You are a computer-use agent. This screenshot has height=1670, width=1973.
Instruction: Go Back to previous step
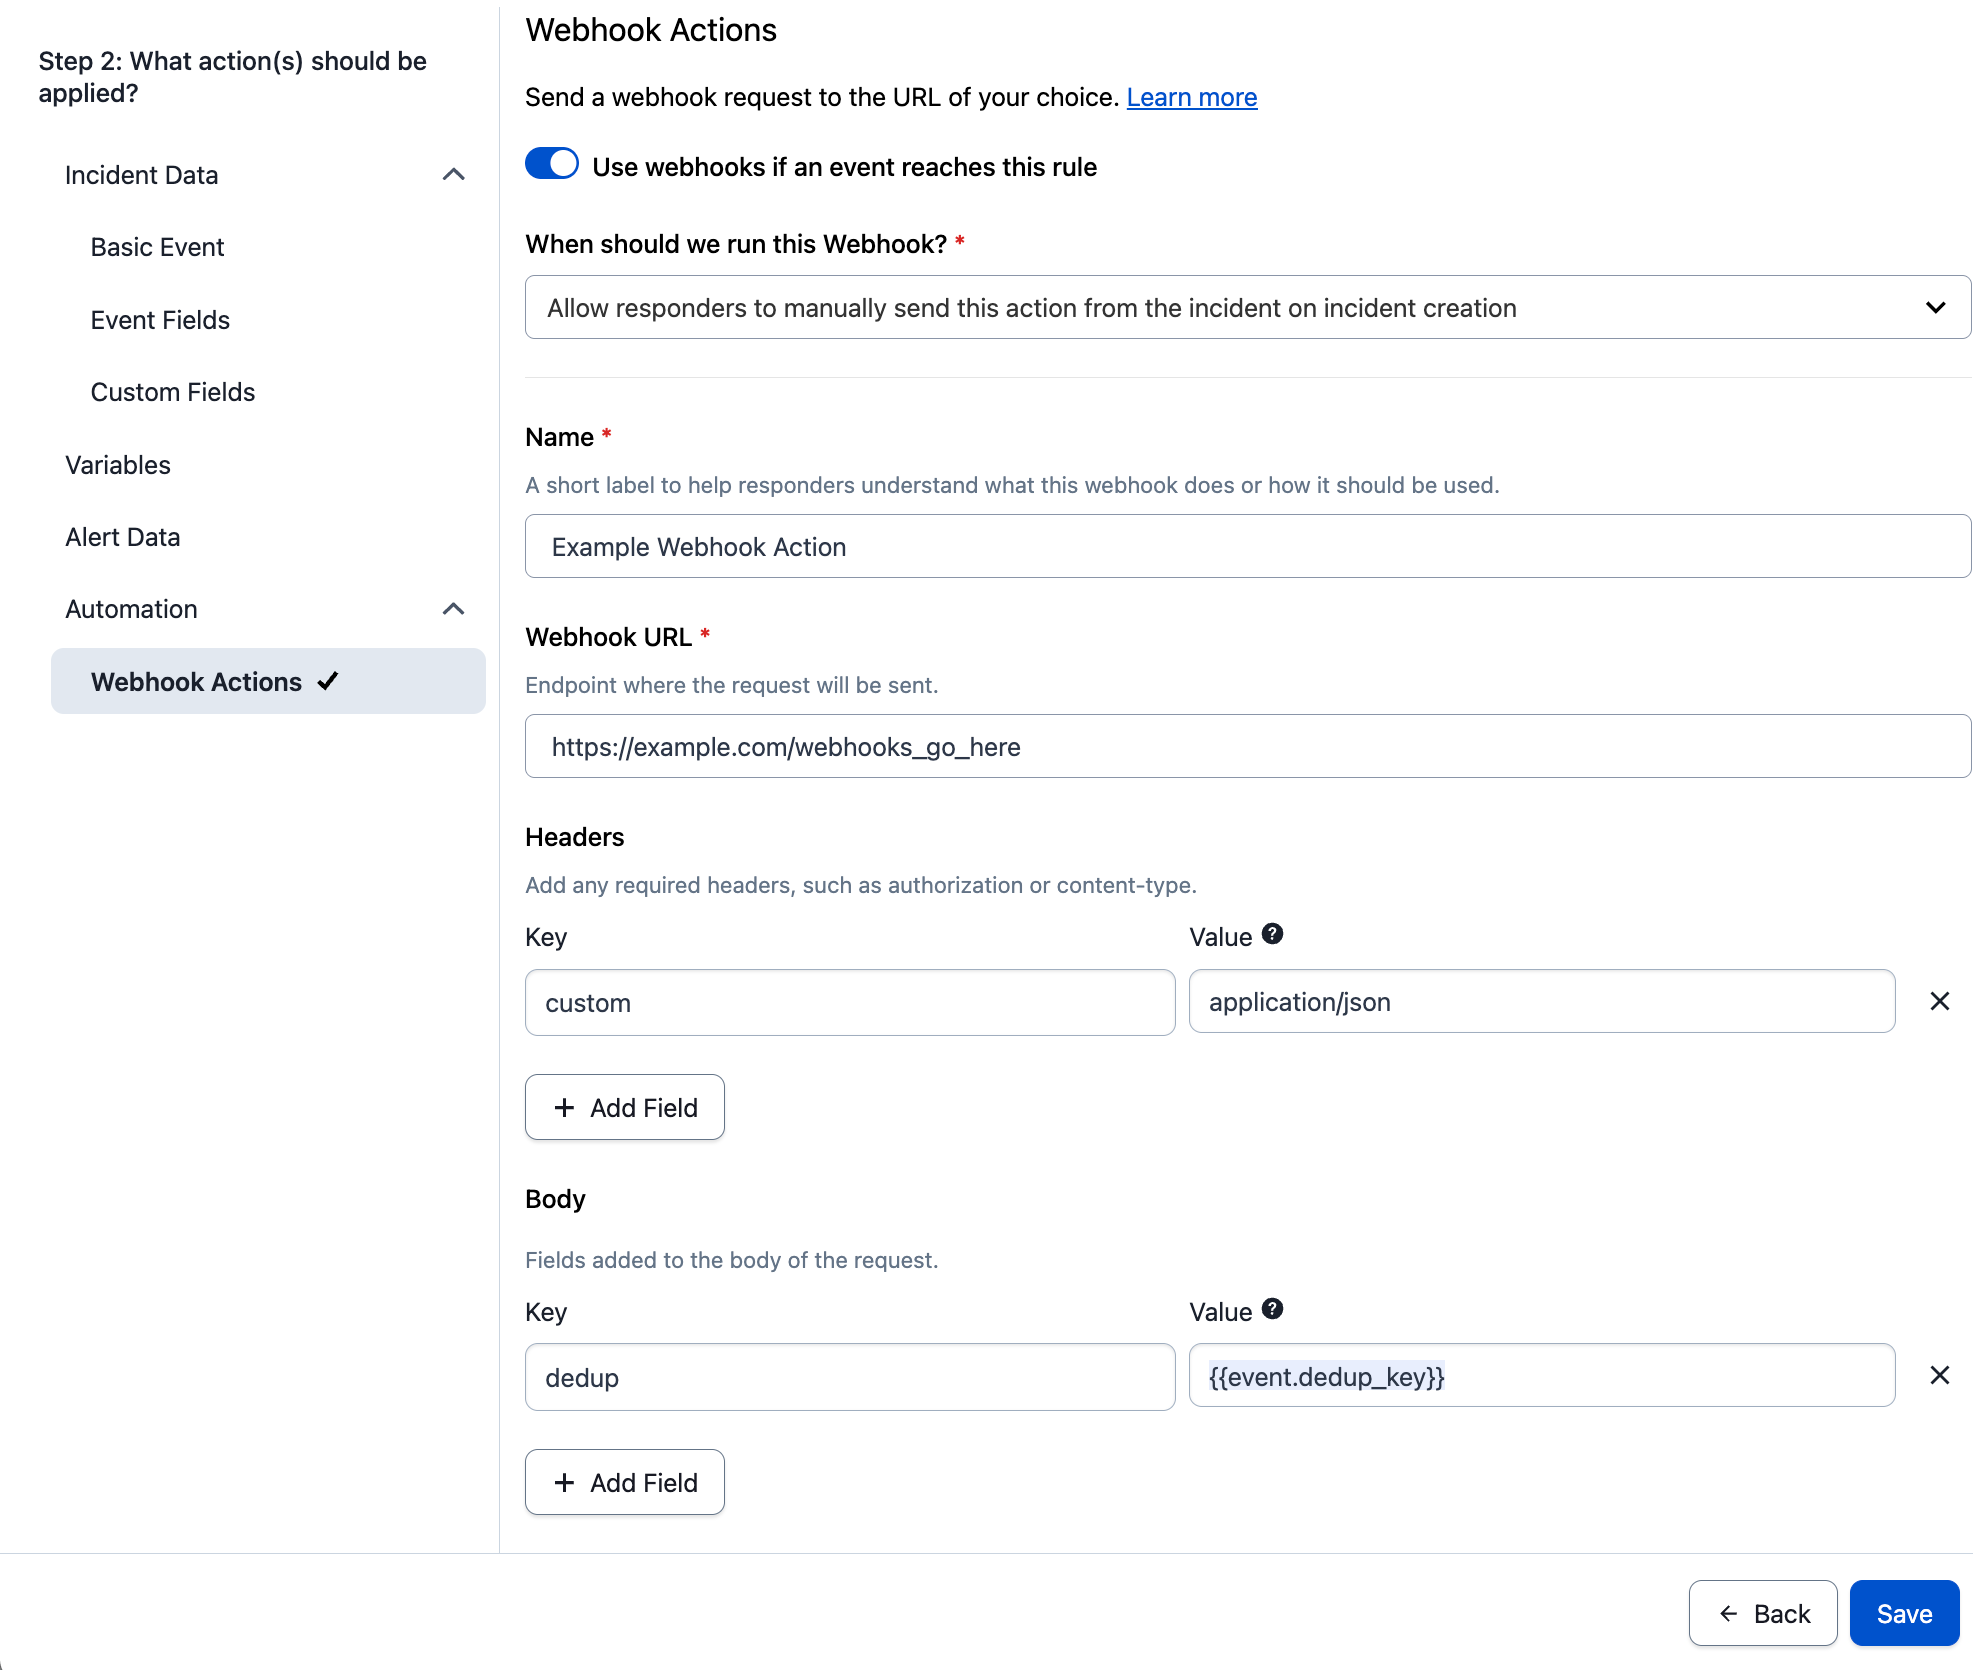[x=1762, y=1613]
